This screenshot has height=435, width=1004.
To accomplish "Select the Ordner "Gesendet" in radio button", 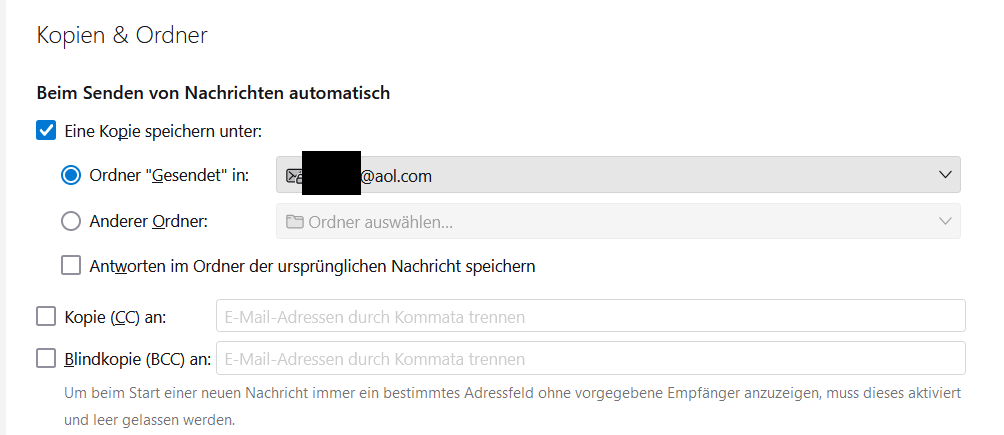I will 71,175.
